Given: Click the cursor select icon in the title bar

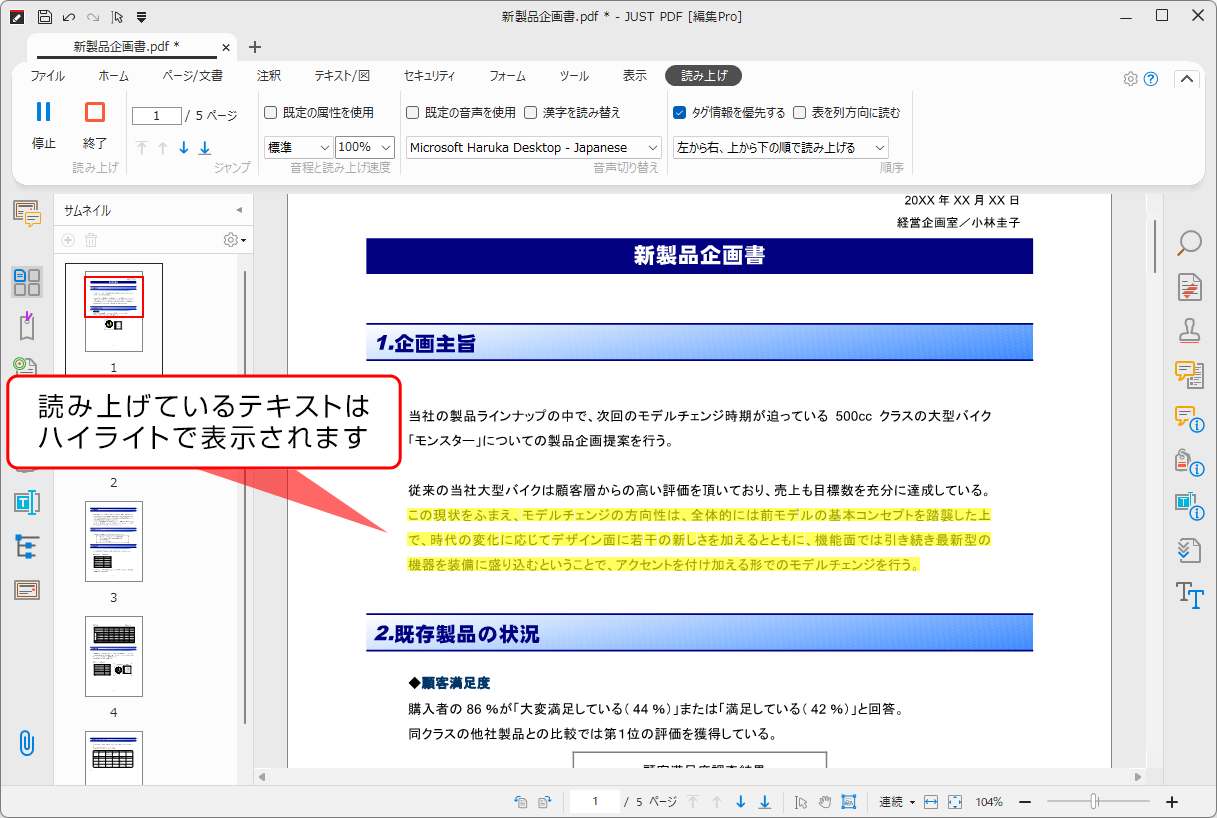Looking at the screenshot, I should pos(117,17).
